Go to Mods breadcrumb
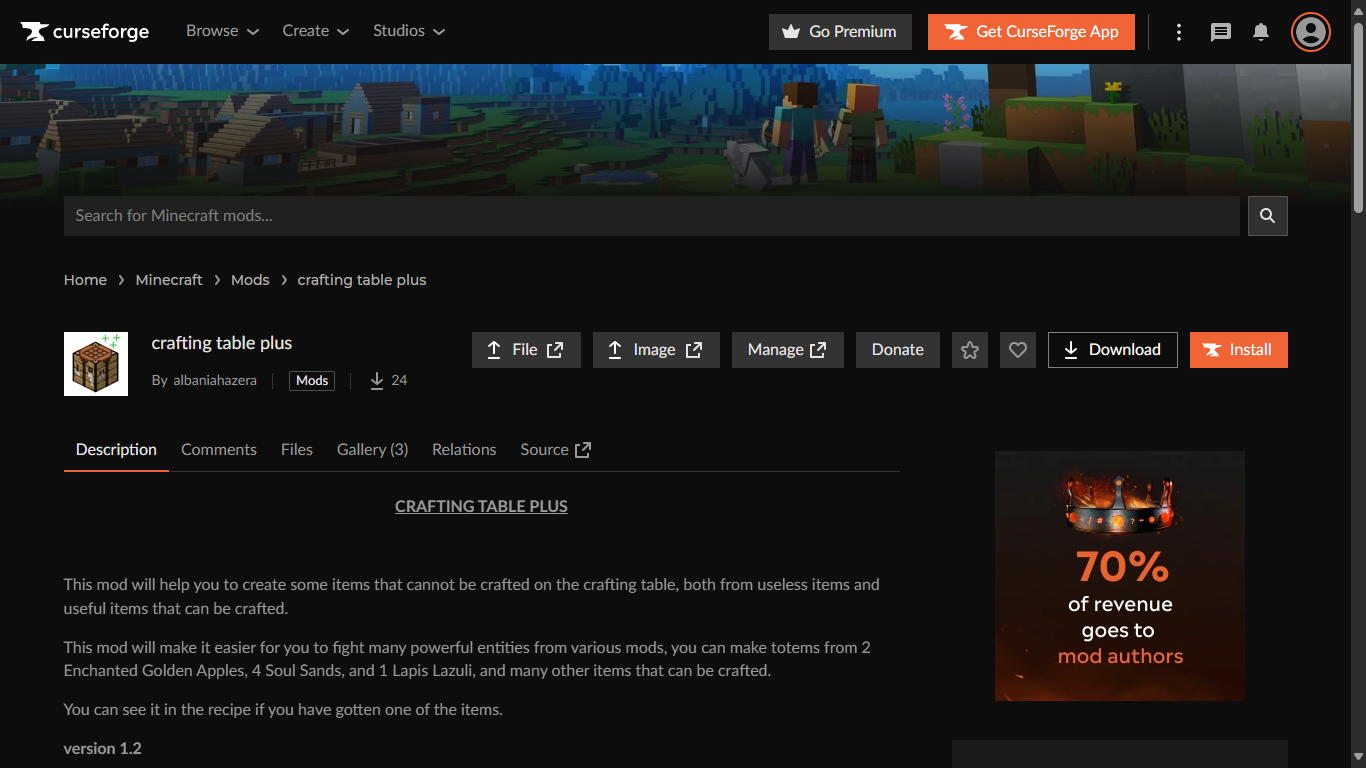The height and width of the screenshot is (768, 1366). [x=250, y=280]
